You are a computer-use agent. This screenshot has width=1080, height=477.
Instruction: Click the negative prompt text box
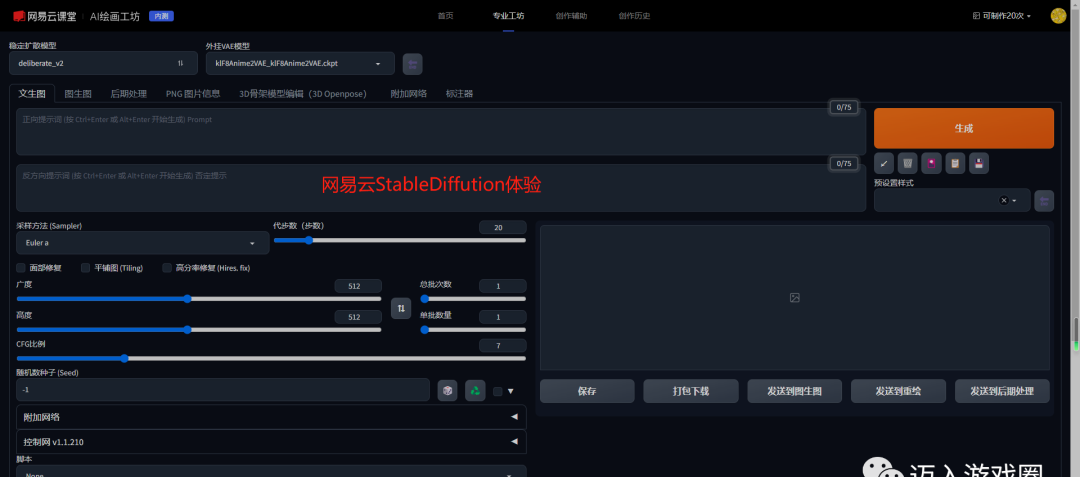[x=441, y=188]
